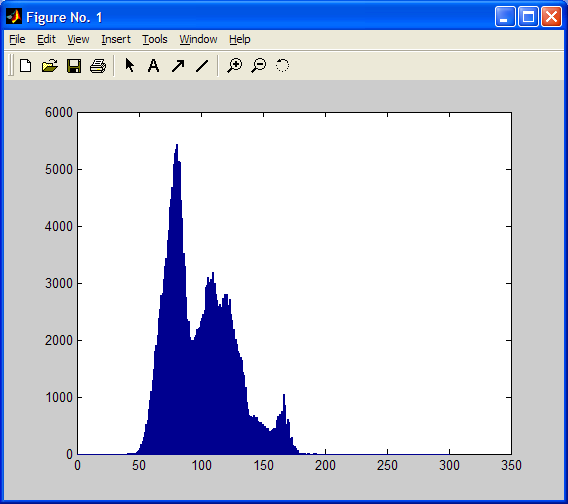Click the MATLAB icon in the title bar
The image size is (568, 504).
coord(14,16)
